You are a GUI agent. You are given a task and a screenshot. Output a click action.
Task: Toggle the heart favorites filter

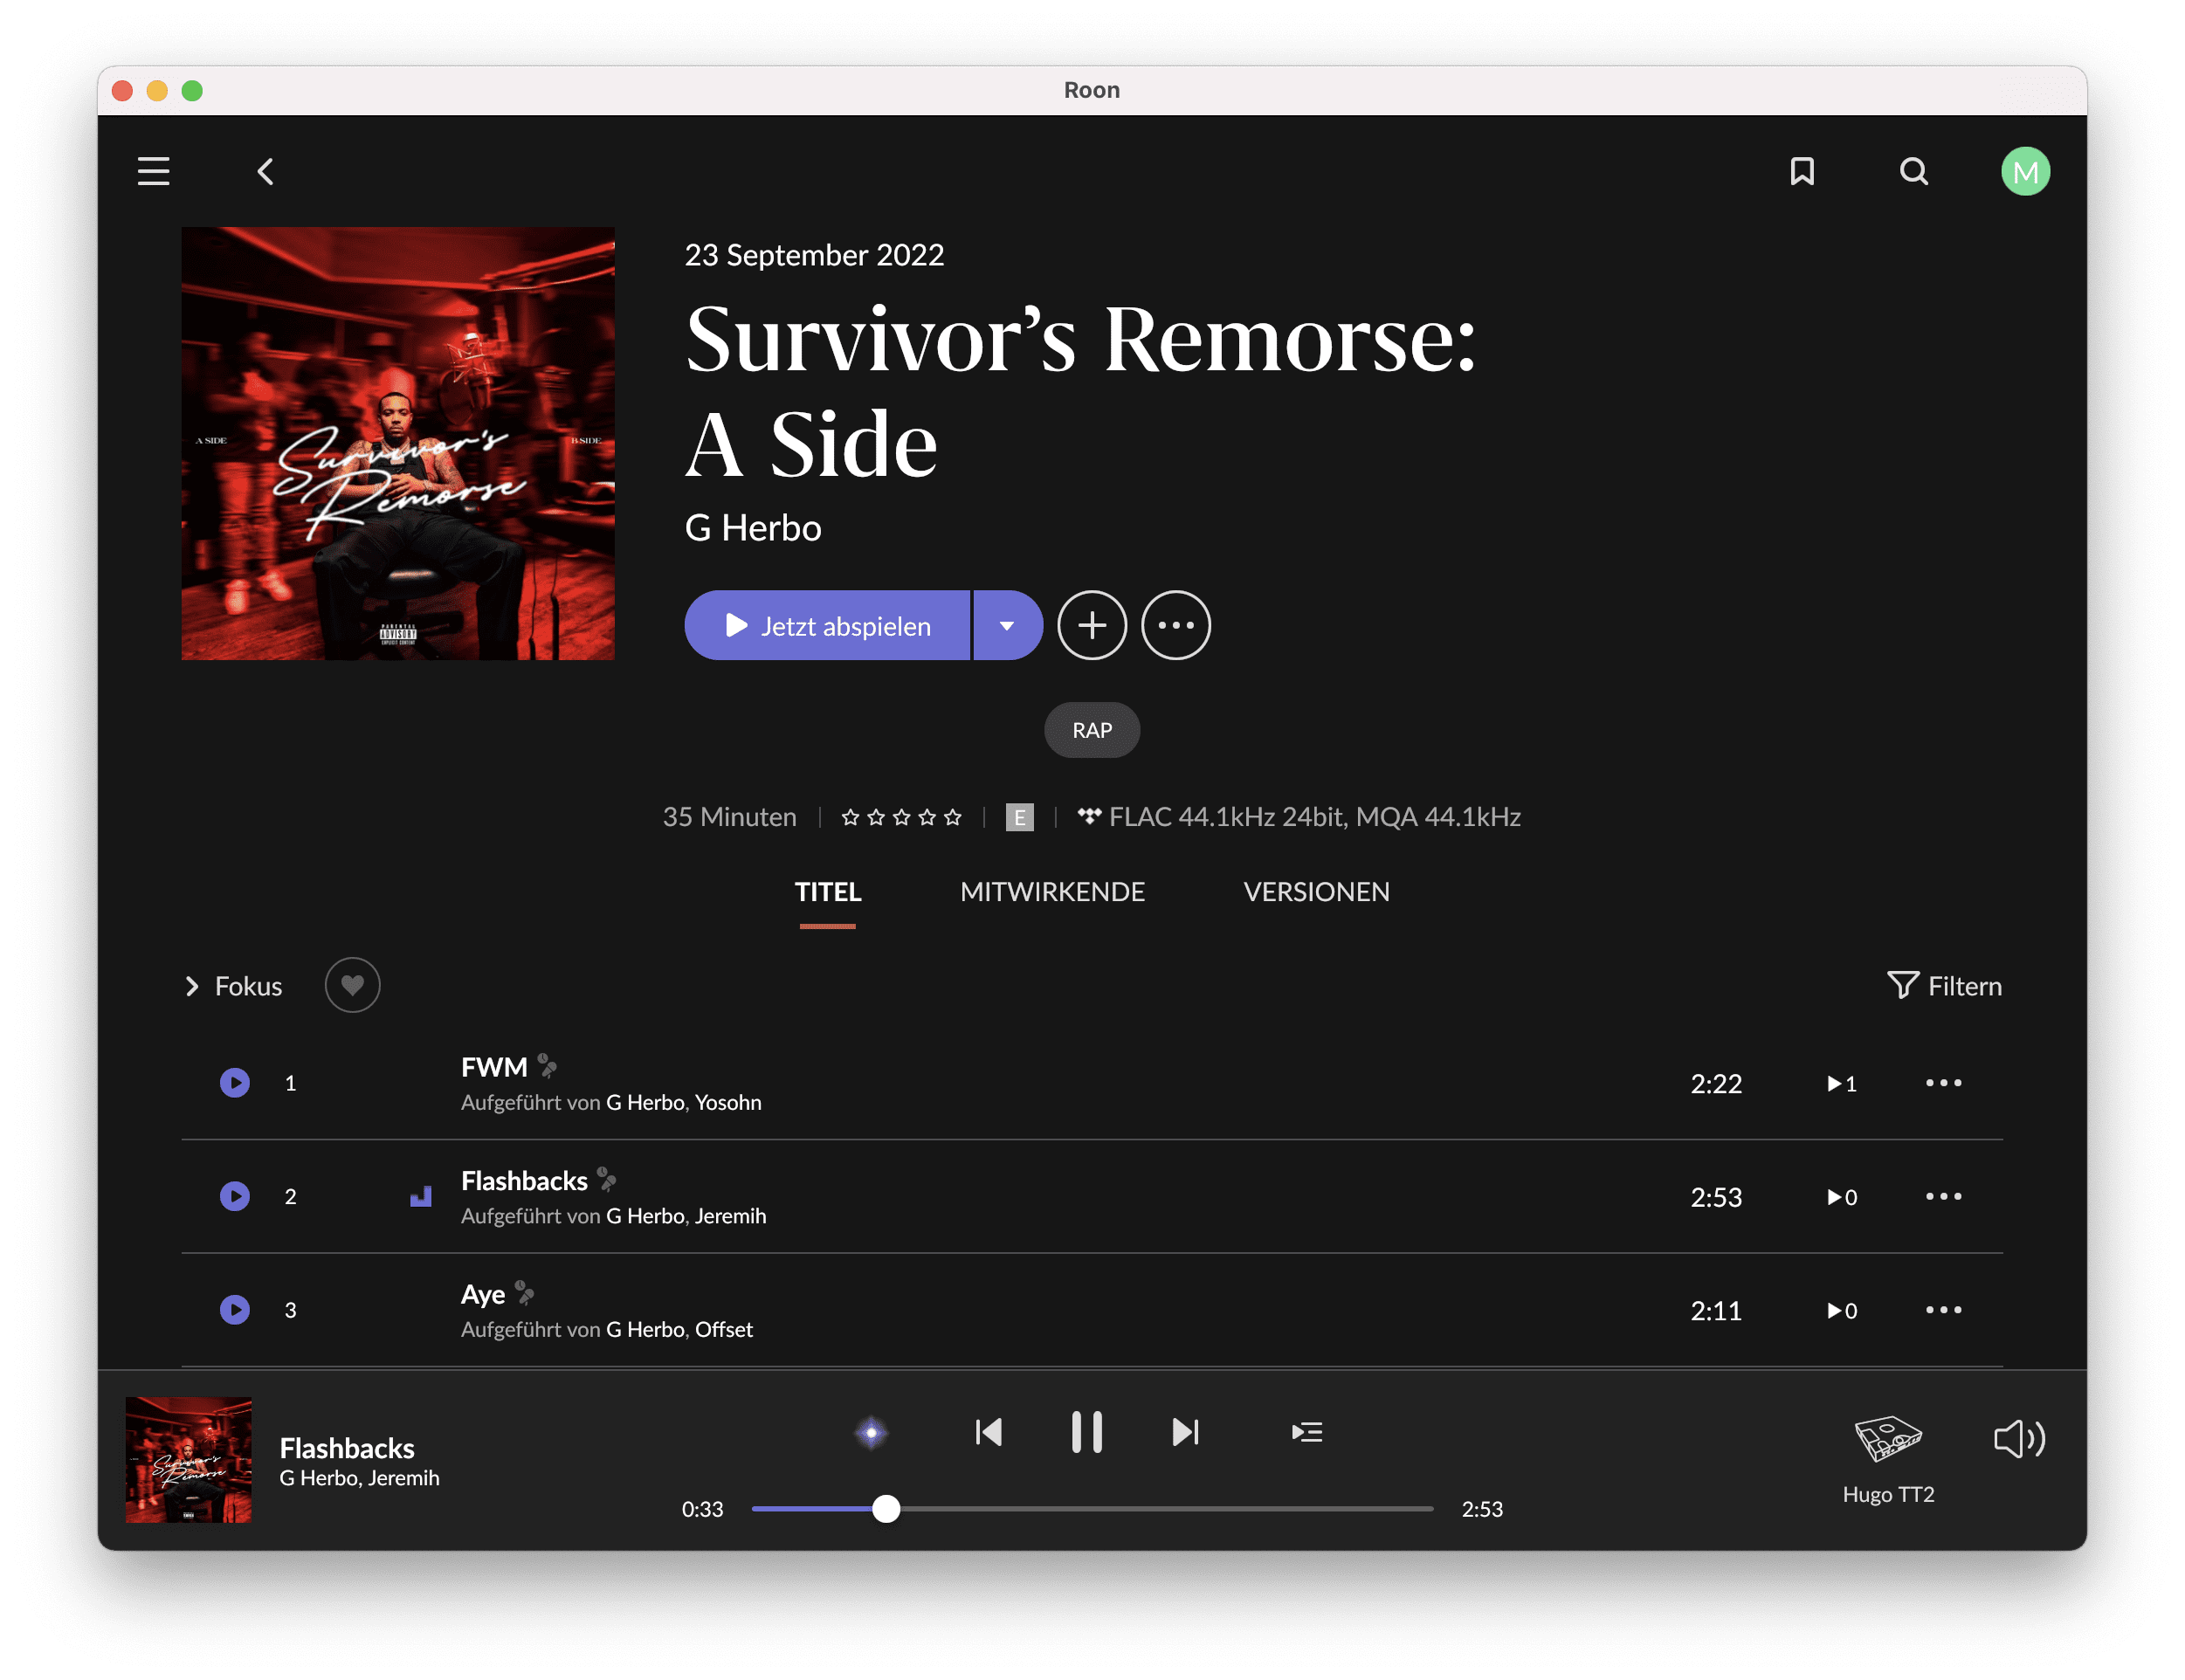pyautogui.click(x=352, y=985)
